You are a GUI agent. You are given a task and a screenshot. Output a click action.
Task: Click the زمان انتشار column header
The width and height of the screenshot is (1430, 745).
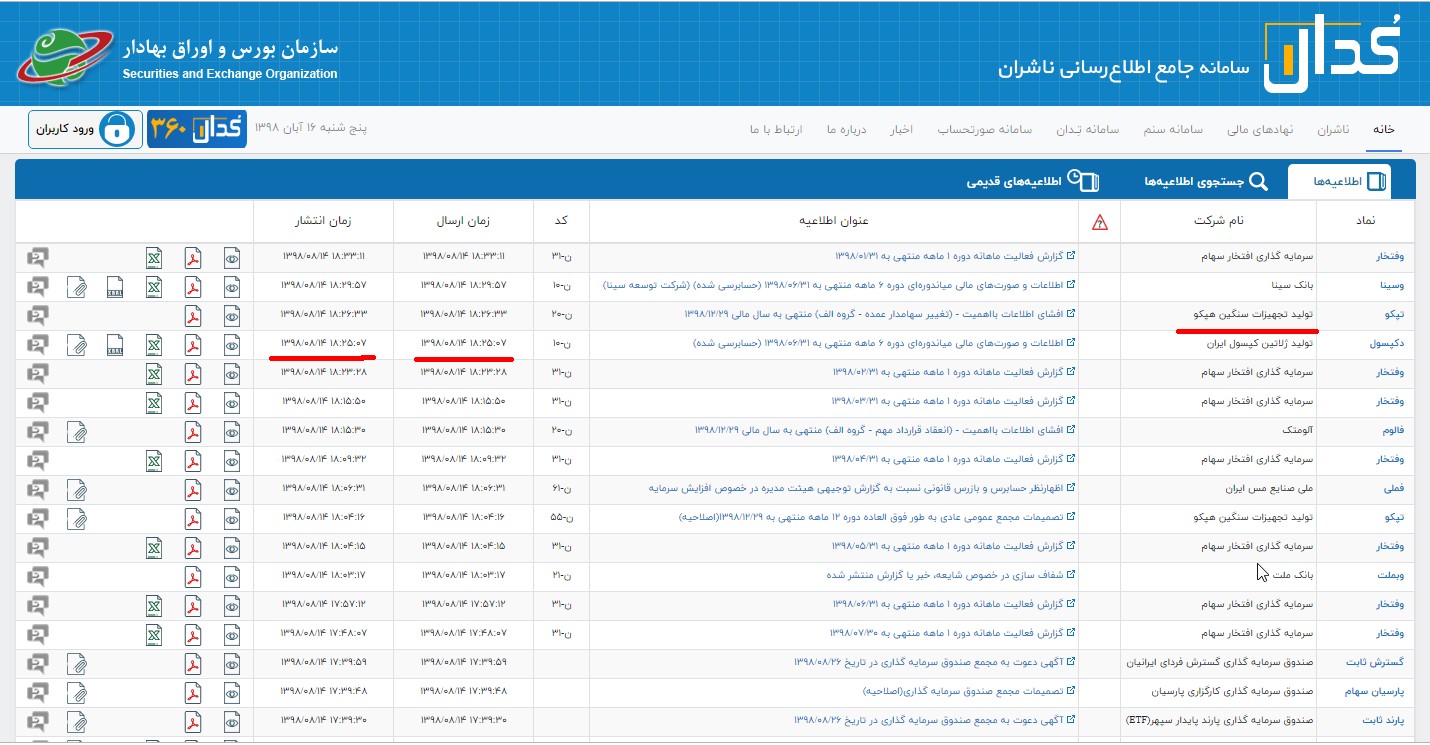pyautogui.click(x=324, y=222)
